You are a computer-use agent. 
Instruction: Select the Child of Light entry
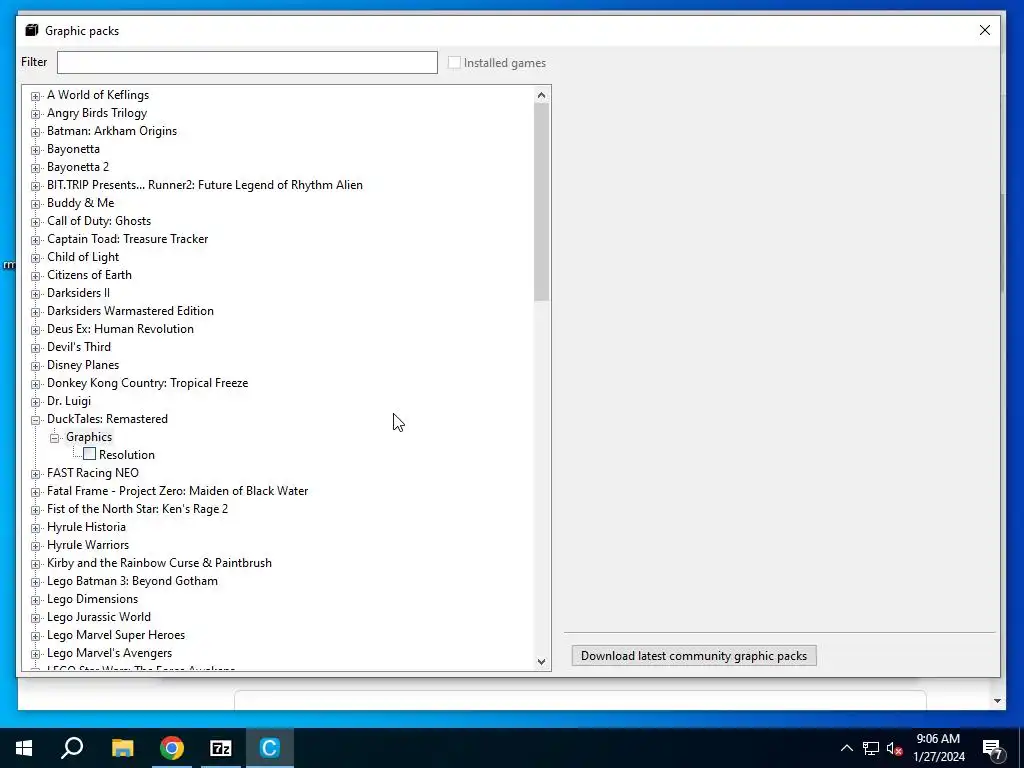[83, 257]
